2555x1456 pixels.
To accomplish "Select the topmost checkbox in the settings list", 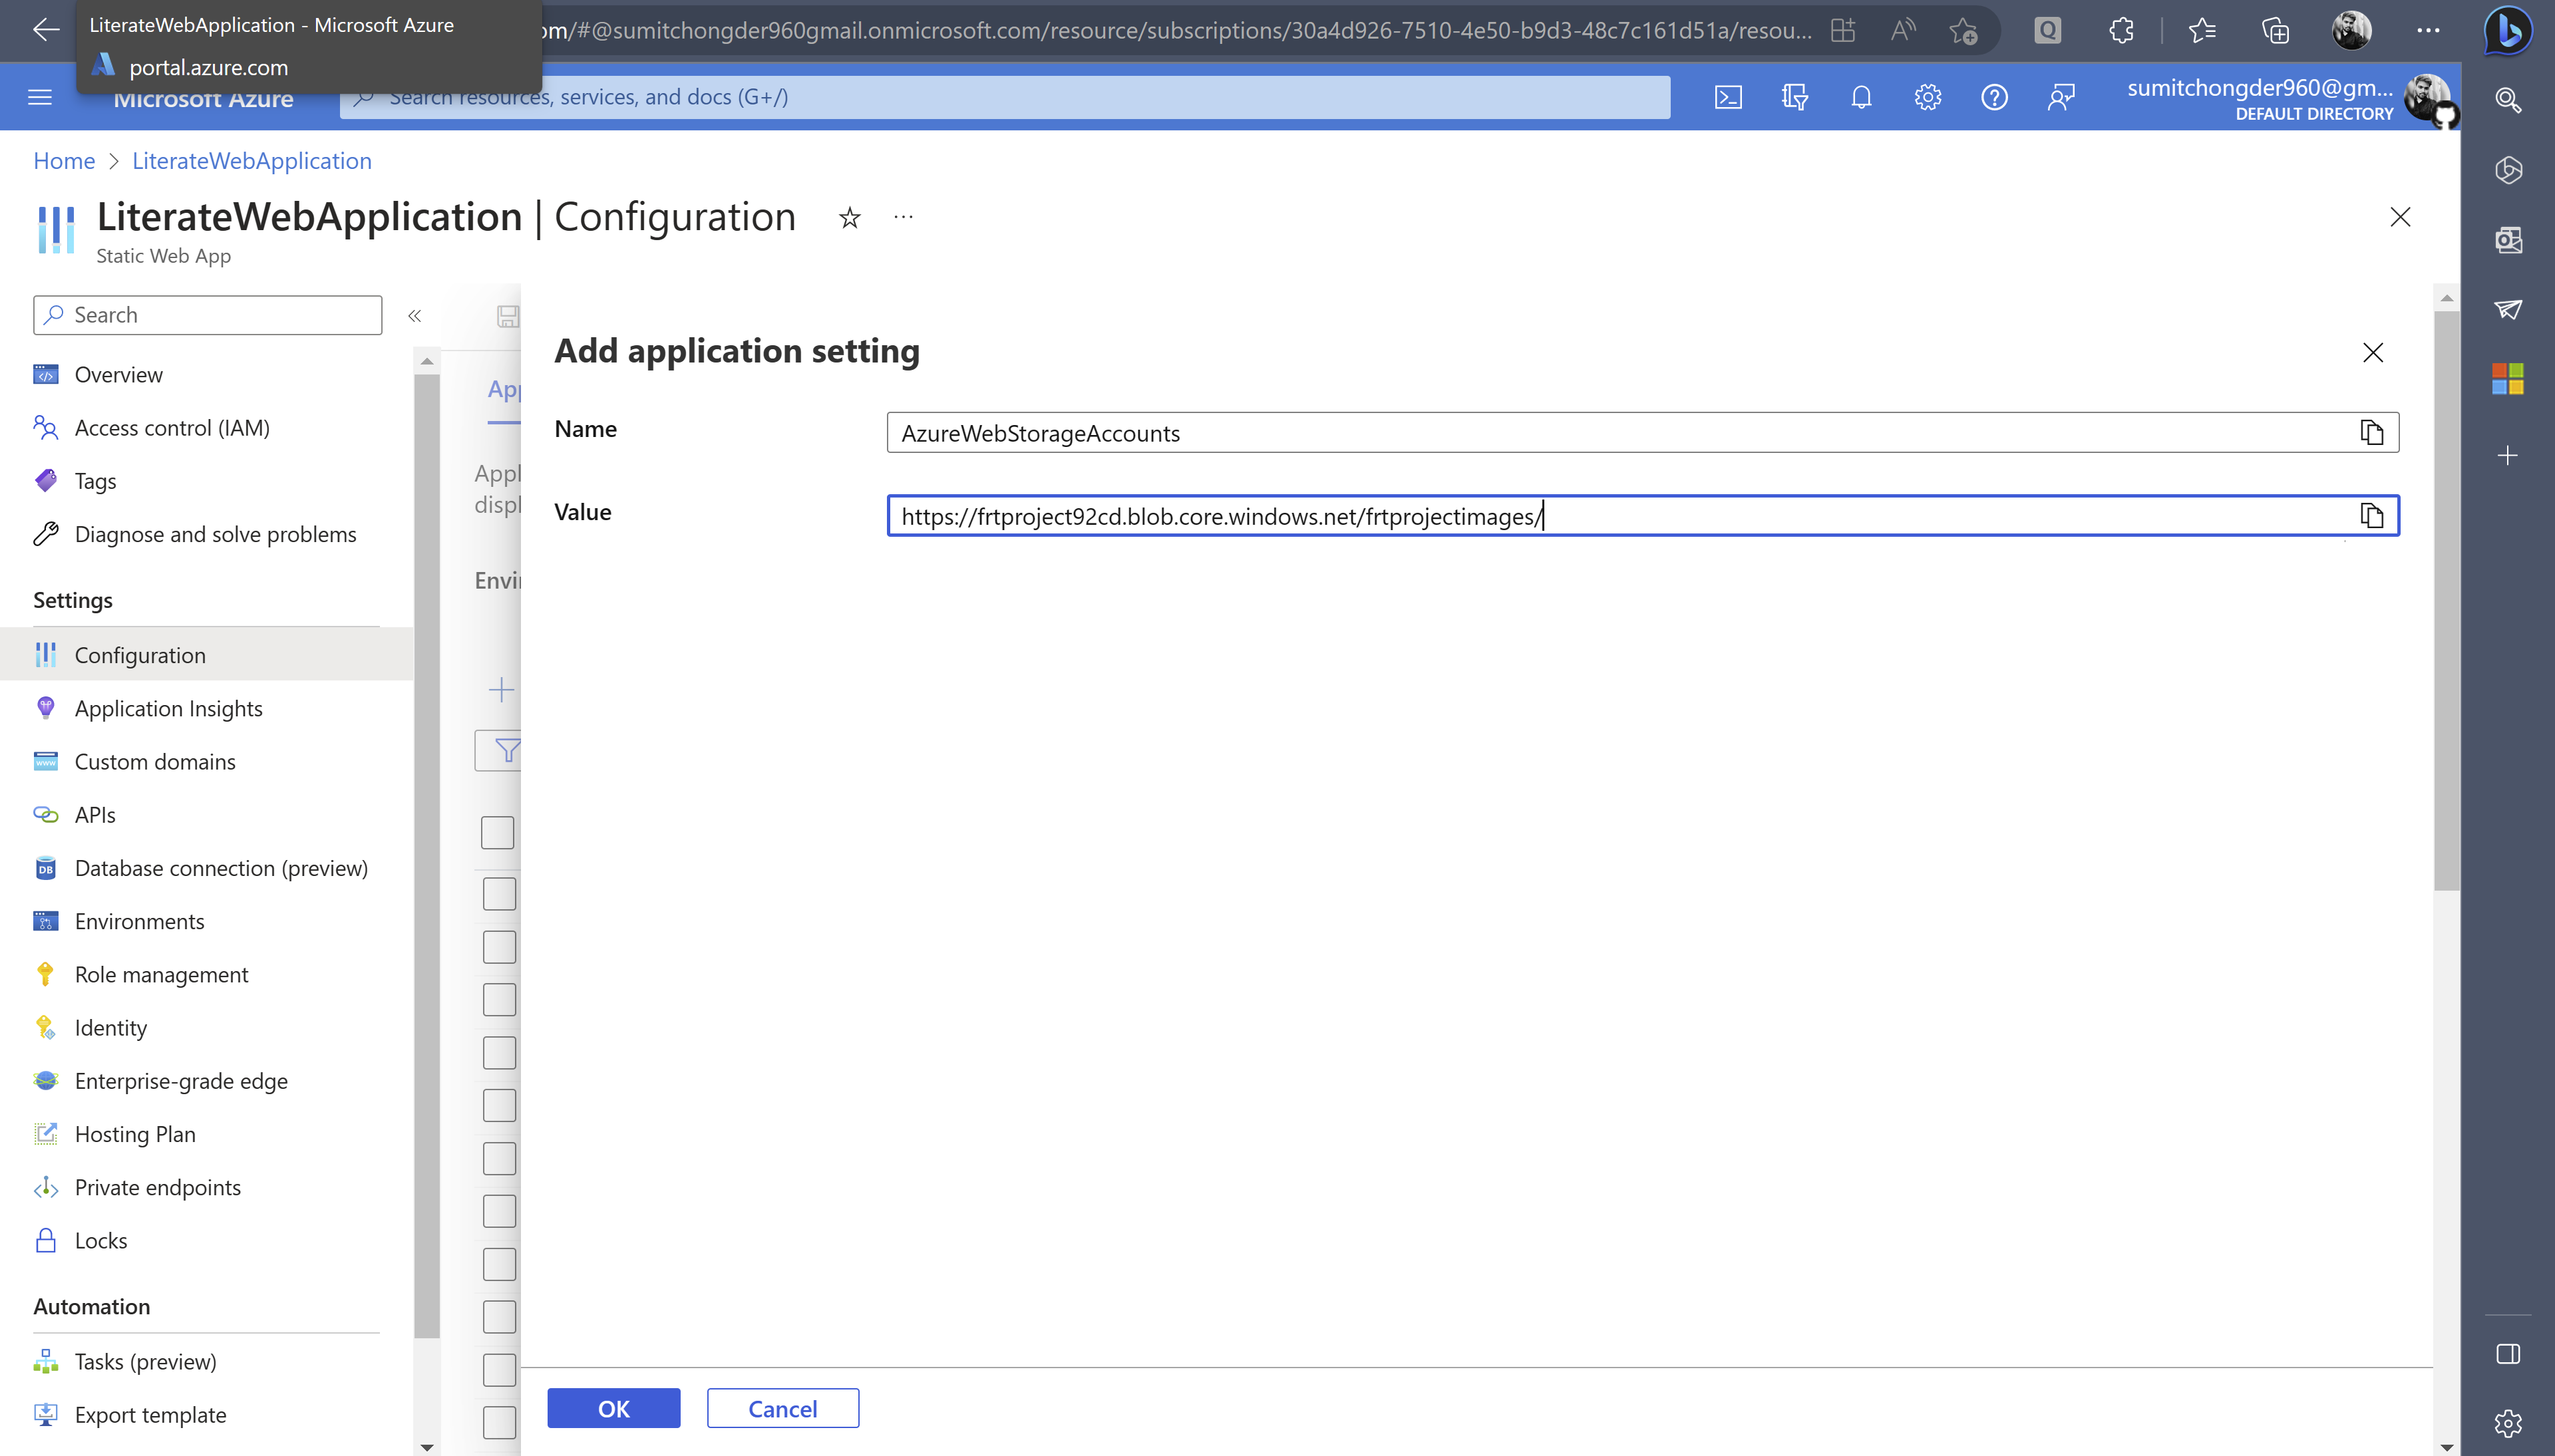I will (x=498, y=832).
